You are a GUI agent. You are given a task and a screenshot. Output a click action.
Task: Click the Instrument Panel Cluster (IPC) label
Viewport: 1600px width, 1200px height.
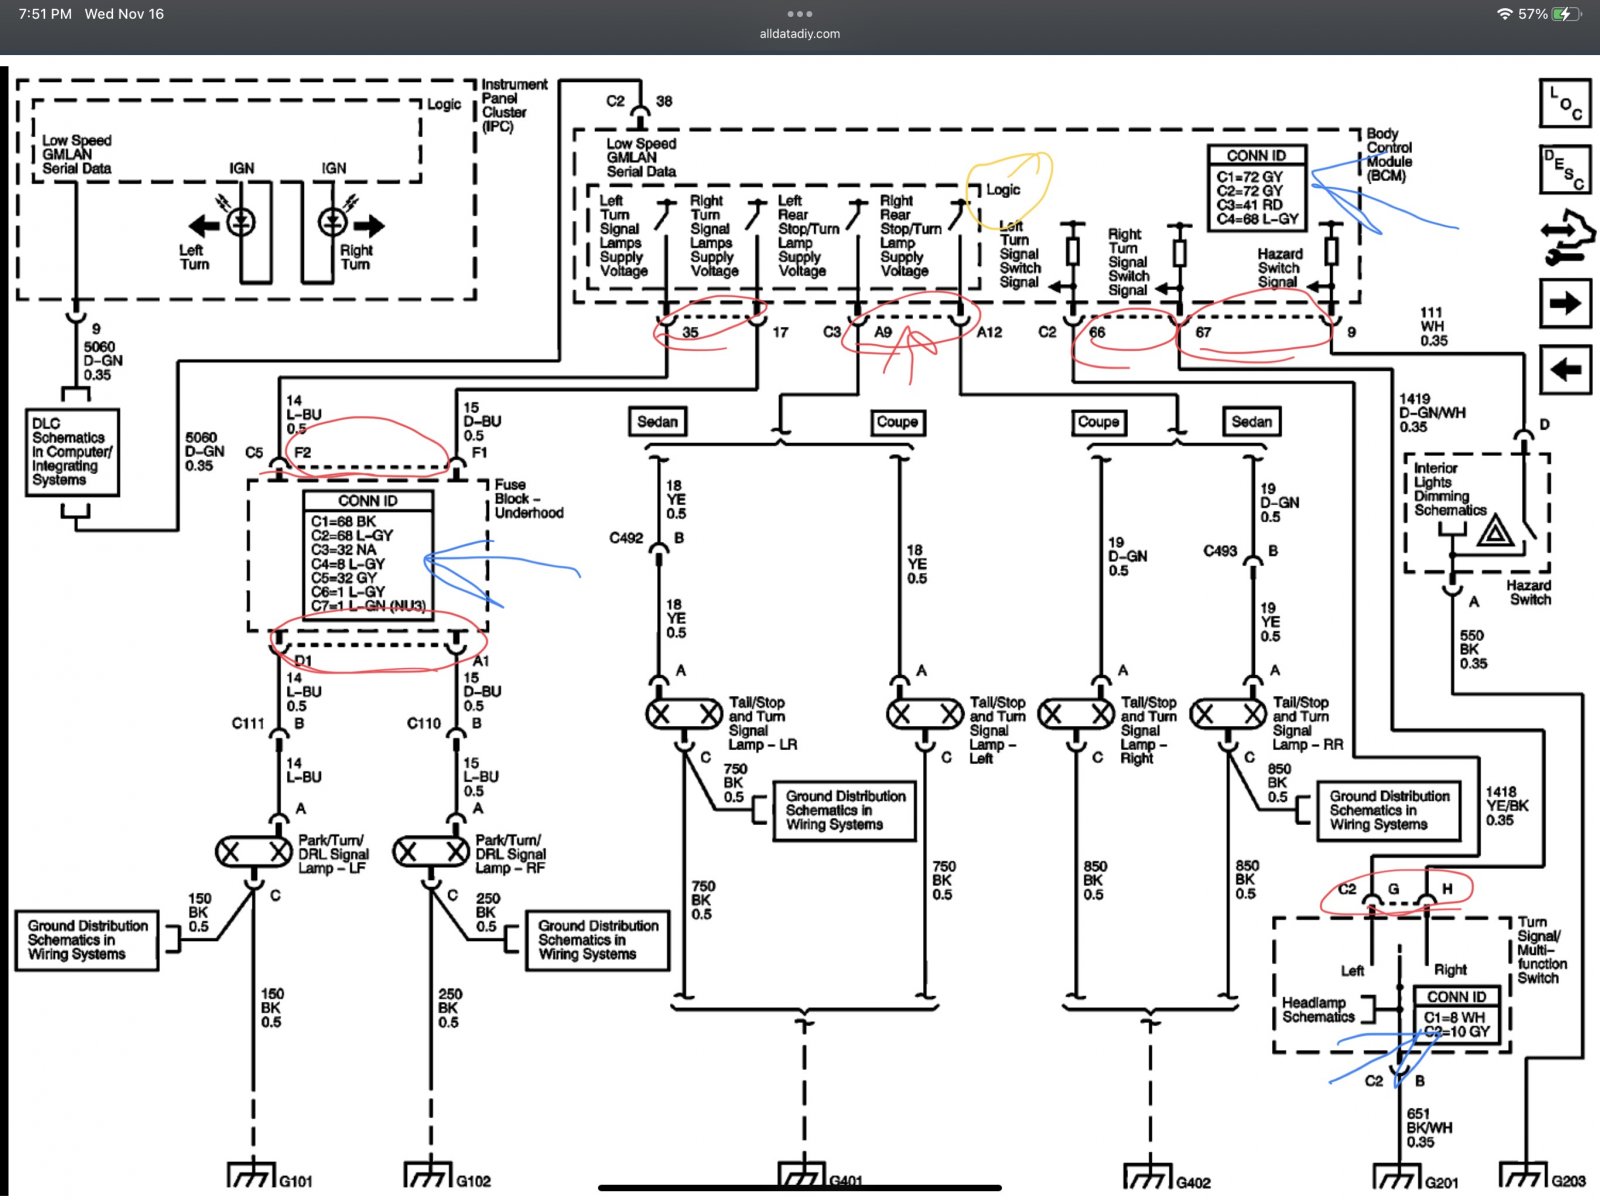point(514,106)
